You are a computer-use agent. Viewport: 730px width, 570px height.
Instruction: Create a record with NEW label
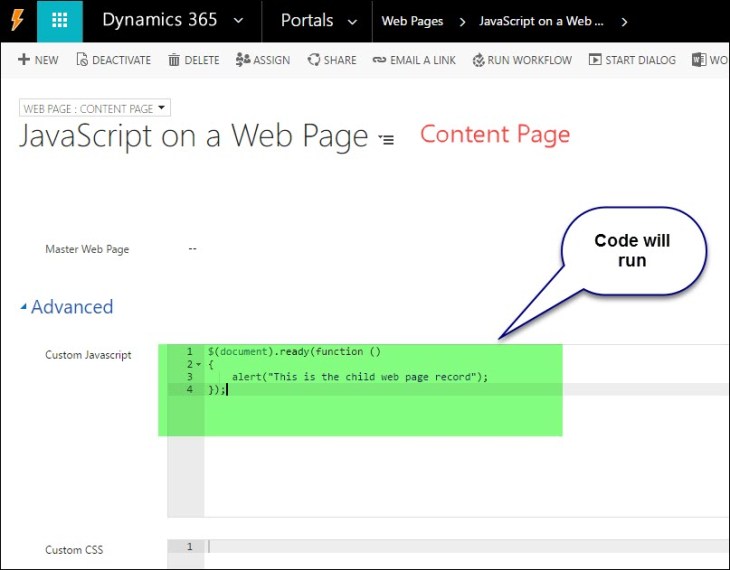(x=47, y=60)
